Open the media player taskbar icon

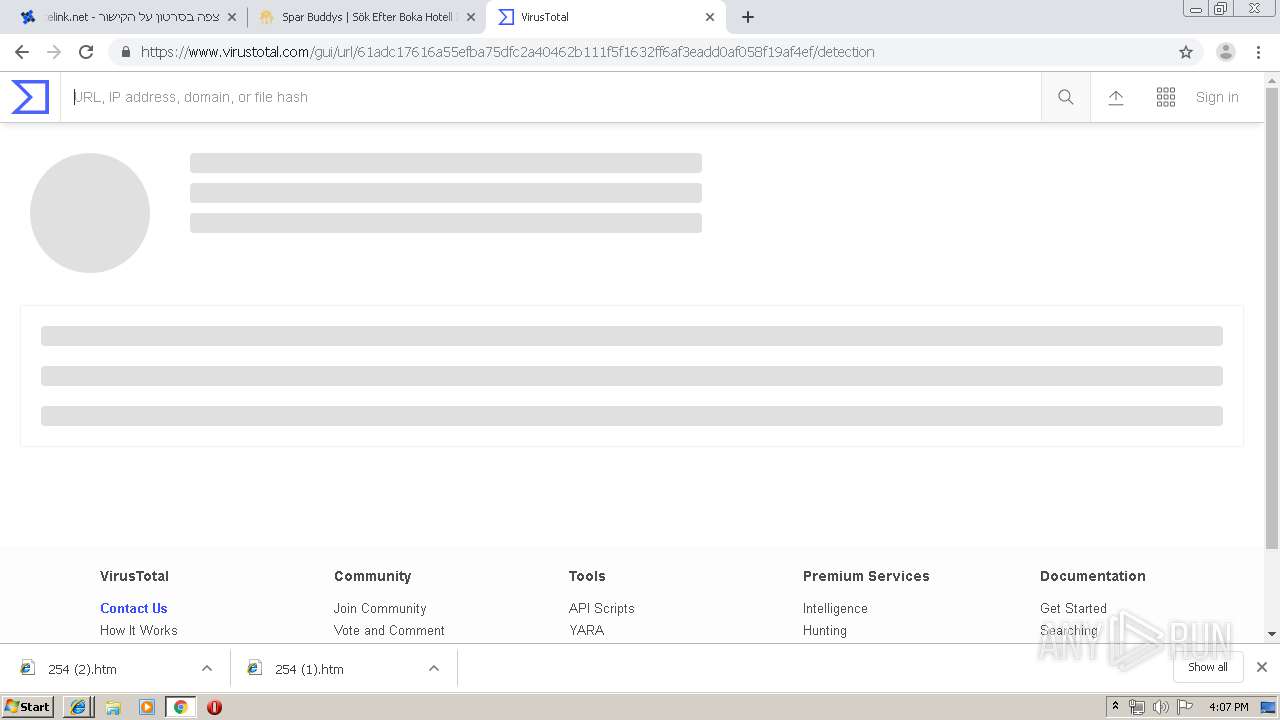[147, 707]
